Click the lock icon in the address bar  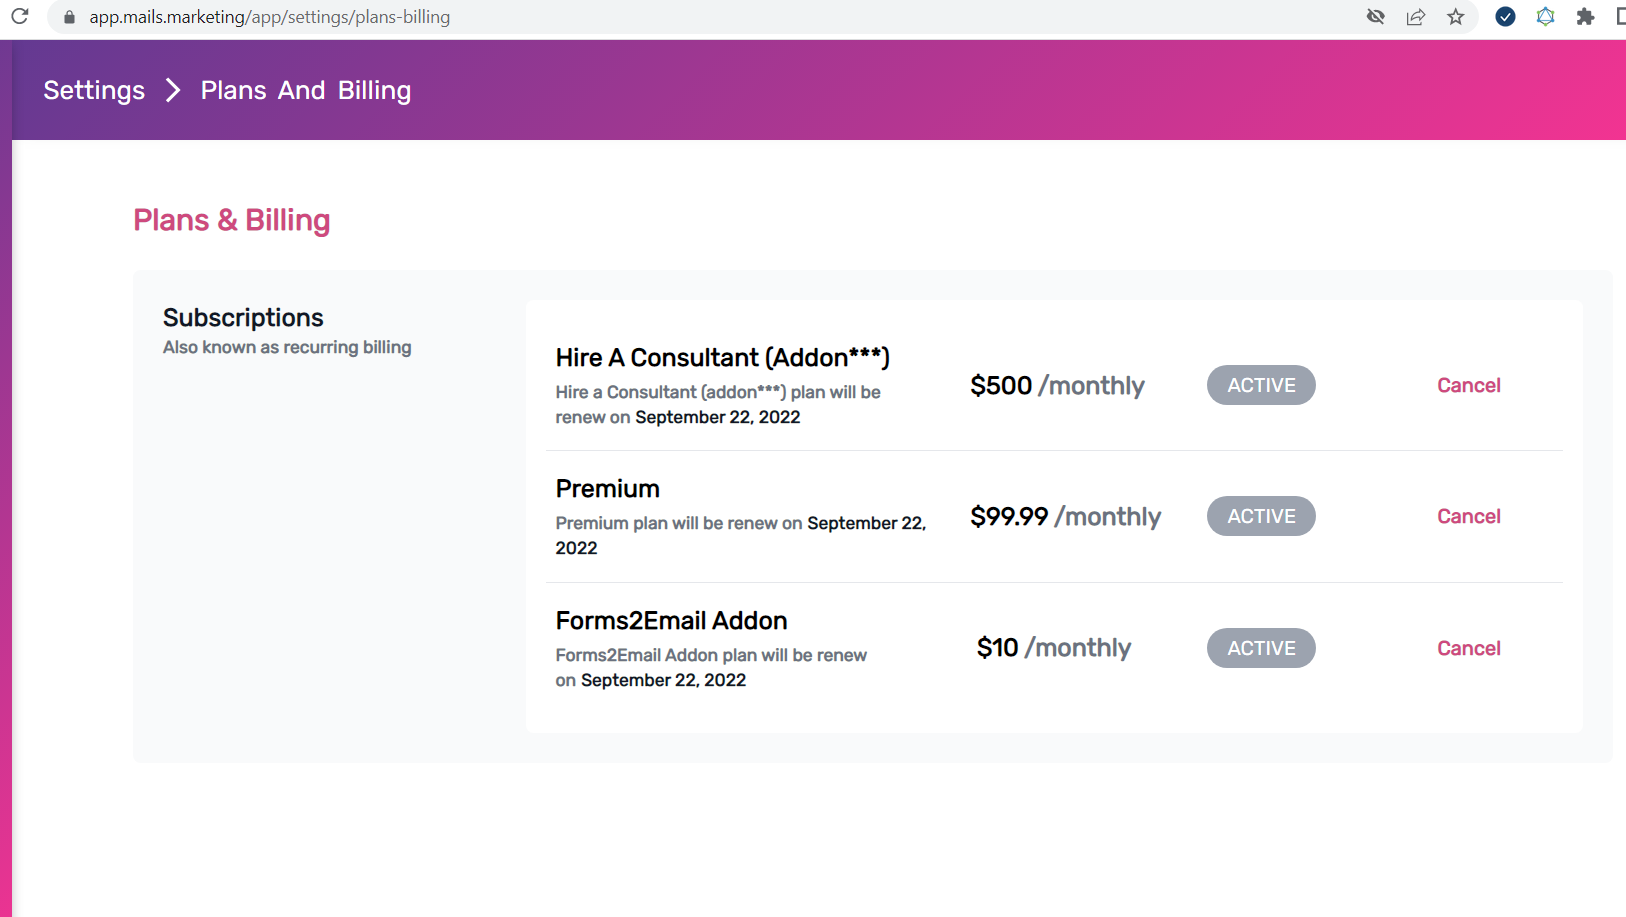click(69, 17)
